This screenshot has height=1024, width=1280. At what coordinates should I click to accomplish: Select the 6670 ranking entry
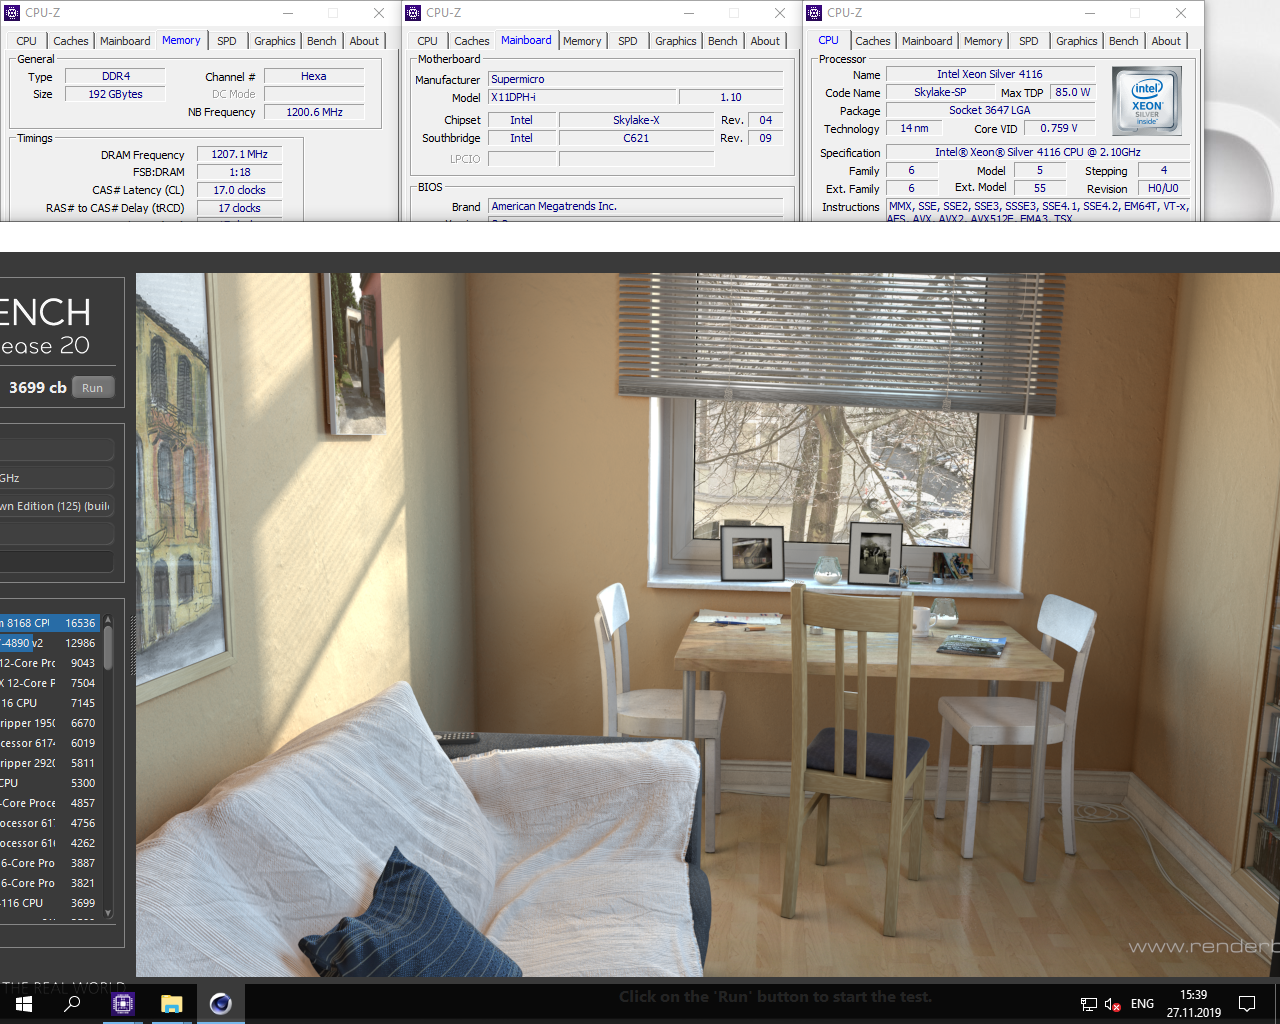coord(50,723)
